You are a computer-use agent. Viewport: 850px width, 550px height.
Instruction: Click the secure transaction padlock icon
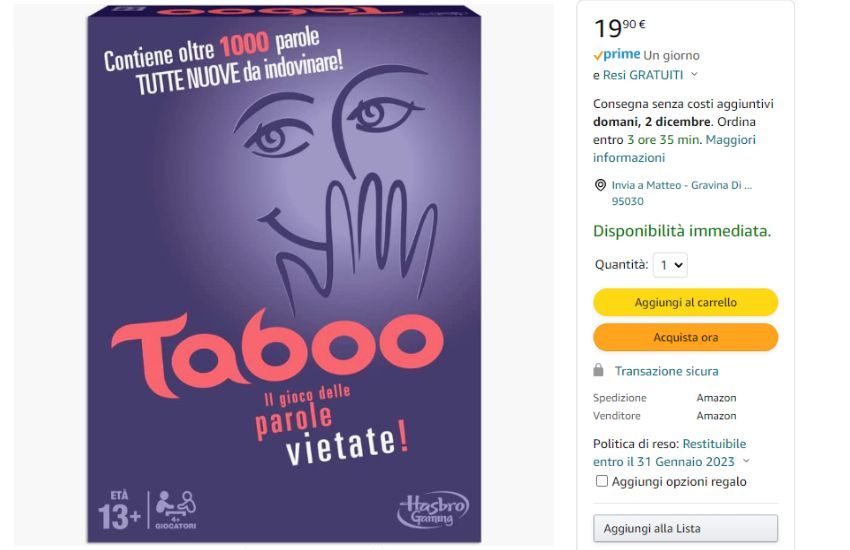pos(599,370)
